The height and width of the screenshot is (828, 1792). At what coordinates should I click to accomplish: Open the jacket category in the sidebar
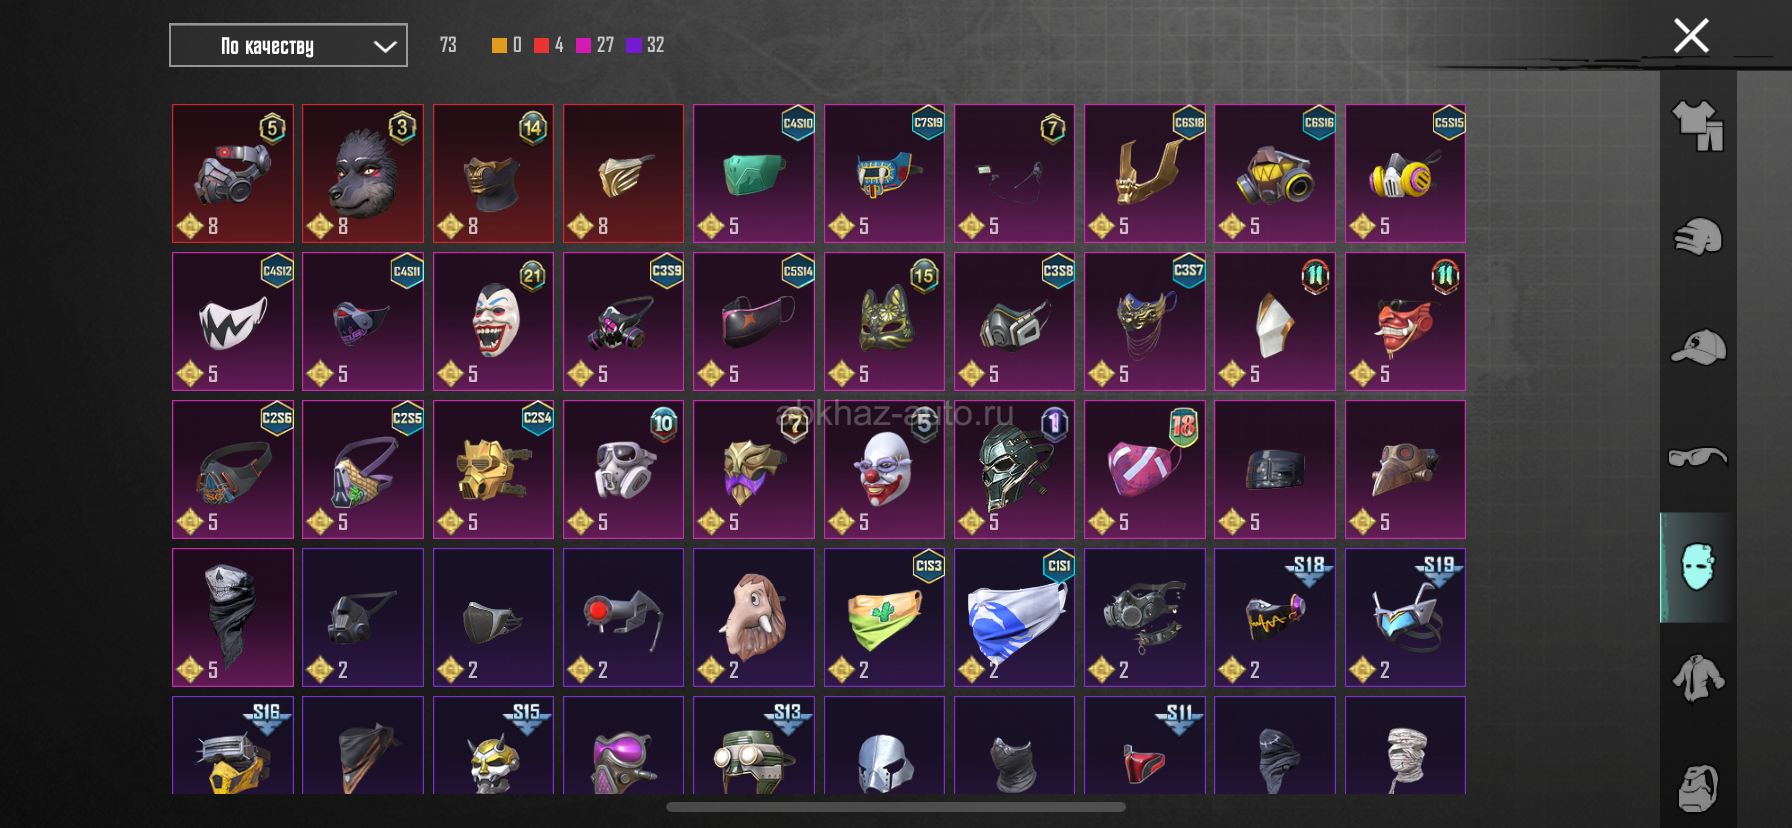1698,678
